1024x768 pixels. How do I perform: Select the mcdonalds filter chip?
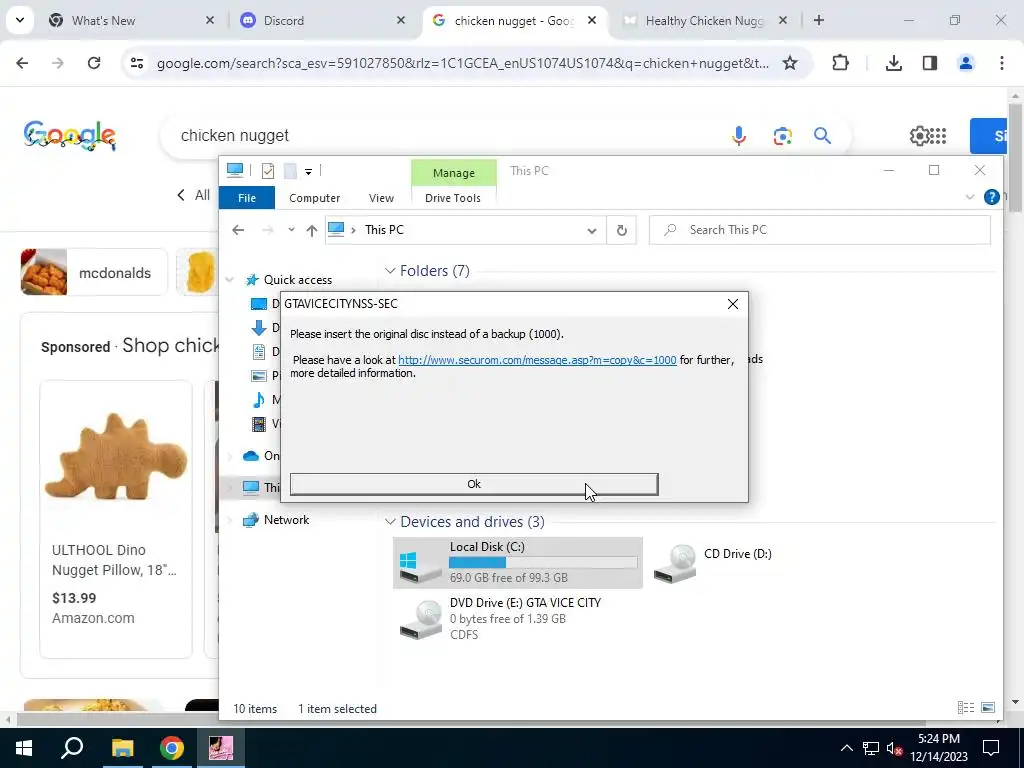point(94,272)
